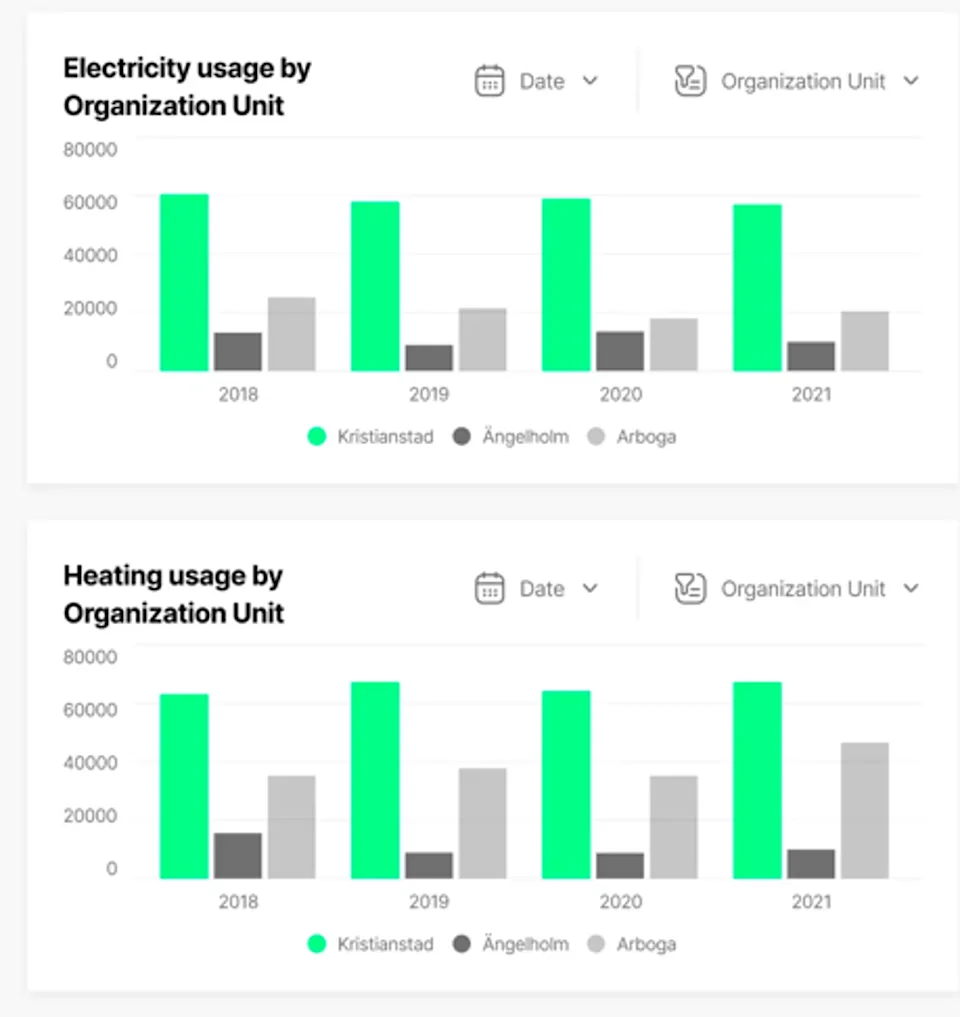Image resolution: width=960 pixels, height=1017 pixels.
Task: Click organization filter icon in Heating card
Action: [x=690, y=588]
